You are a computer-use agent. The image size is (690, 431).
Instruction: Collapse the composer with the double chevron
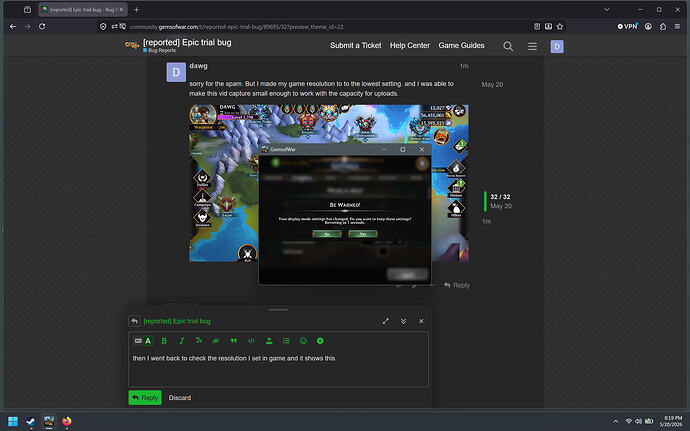click(x=403, y=321)
